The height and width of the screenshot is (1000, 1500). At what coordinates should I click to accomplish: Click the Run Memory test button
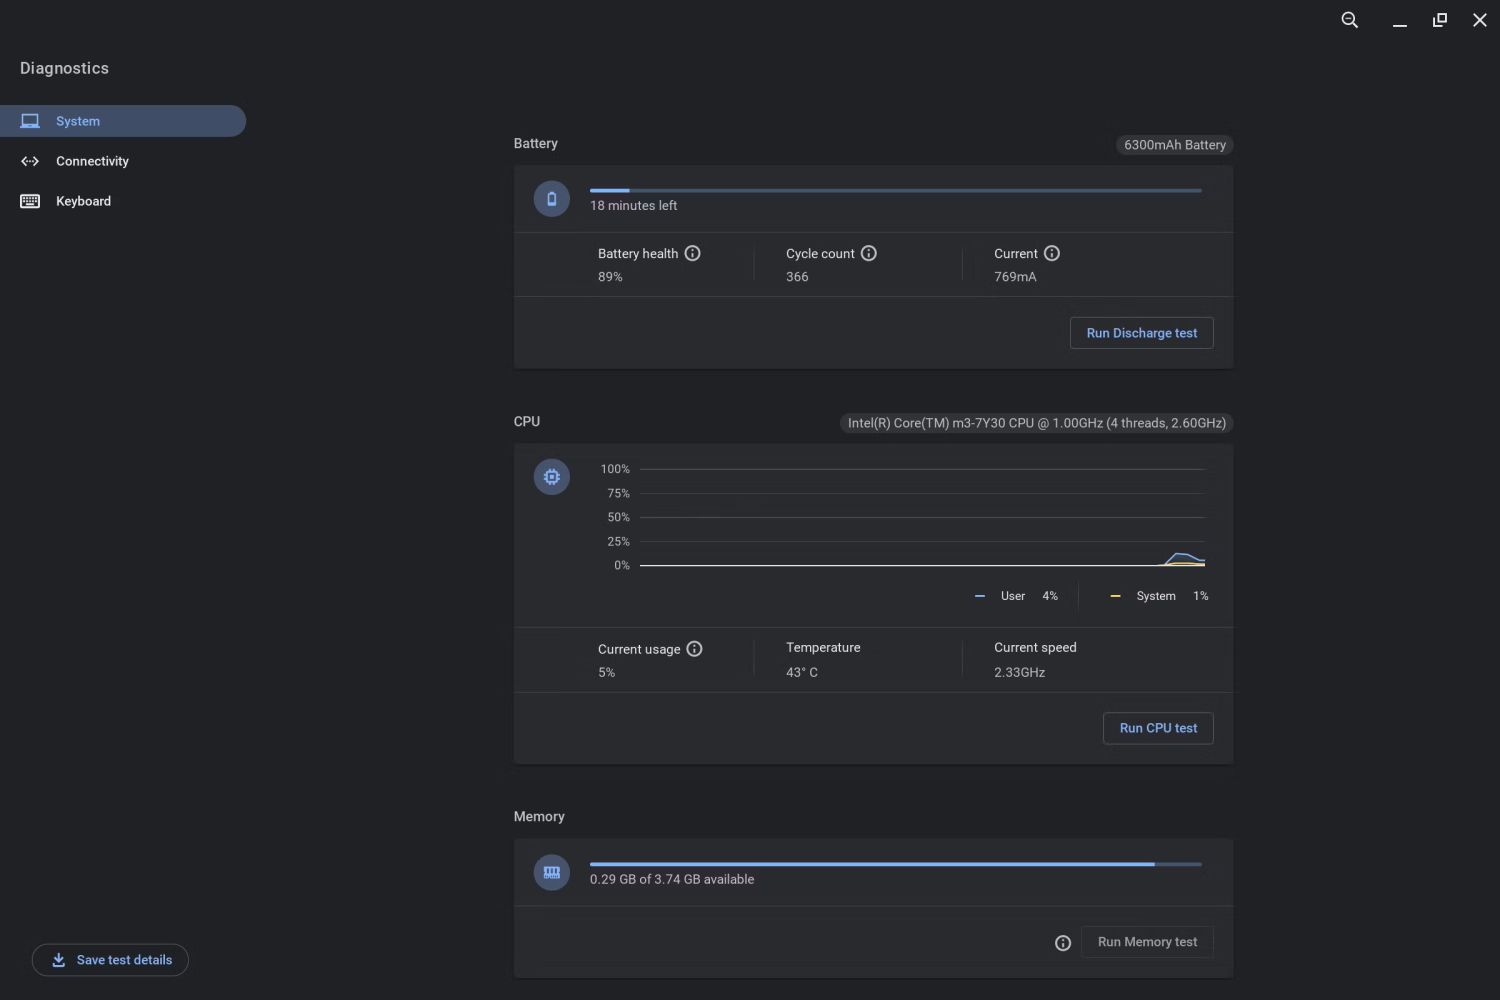pos(1146,942)
